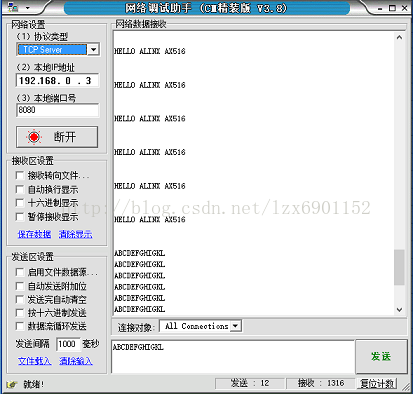Click the 接收 : 1316 received counter
Screen dimensions: 413x394
click(x=321, y=383)
